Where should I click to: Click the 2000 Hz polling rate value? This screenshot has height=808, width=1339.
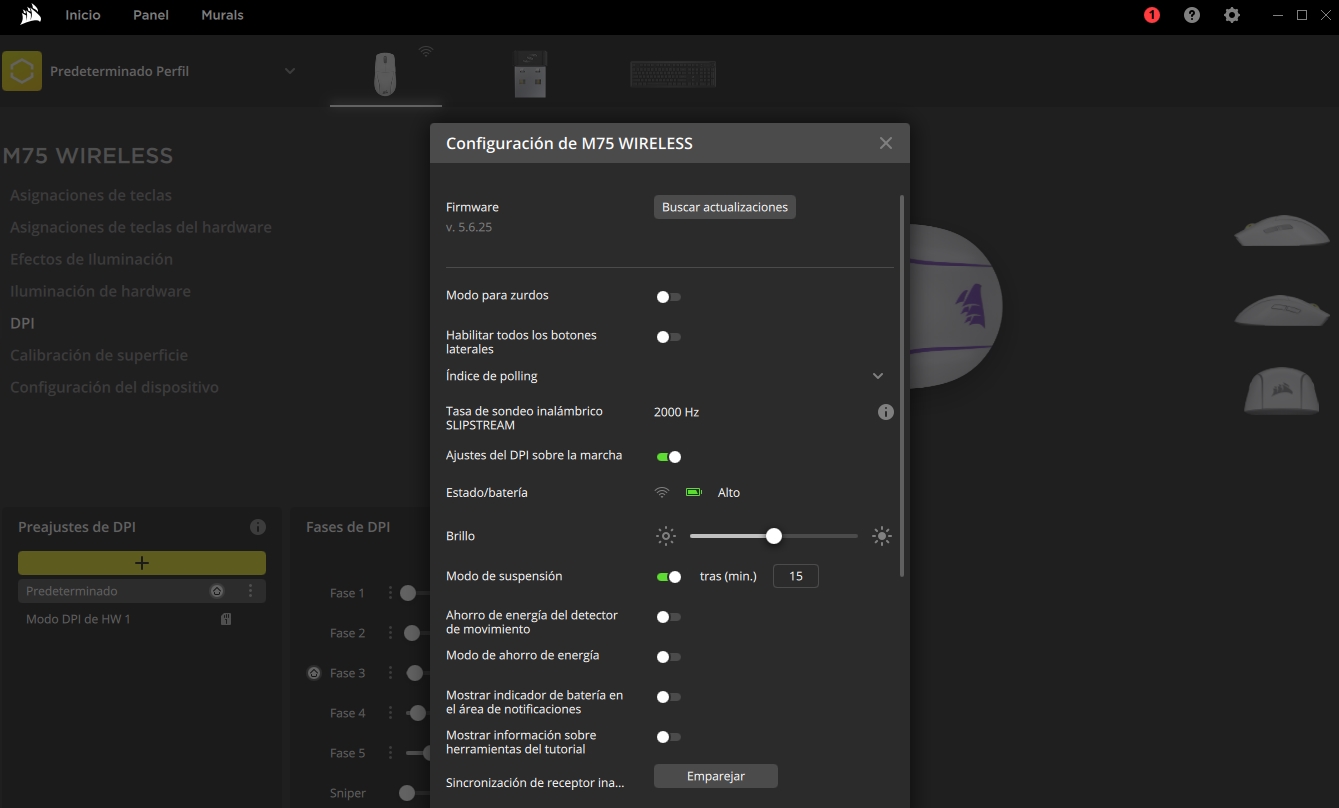click(676, 412)
